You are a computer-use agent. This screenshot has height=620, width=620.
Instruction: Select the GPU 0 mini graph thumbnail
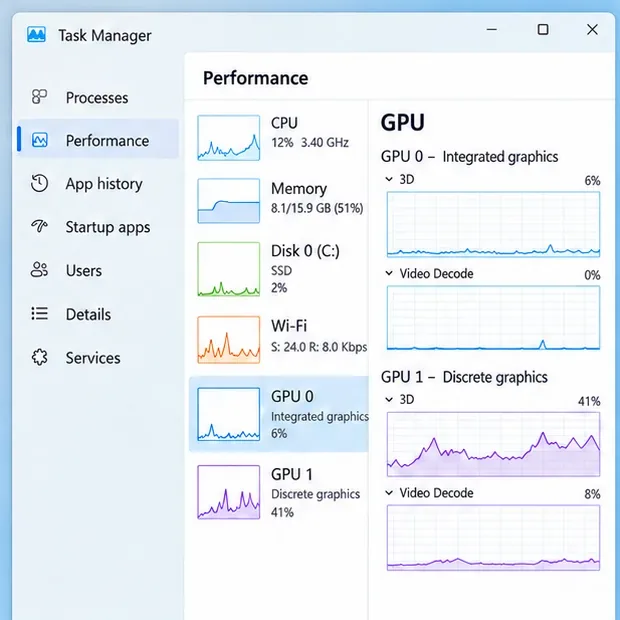coord(229,414)
